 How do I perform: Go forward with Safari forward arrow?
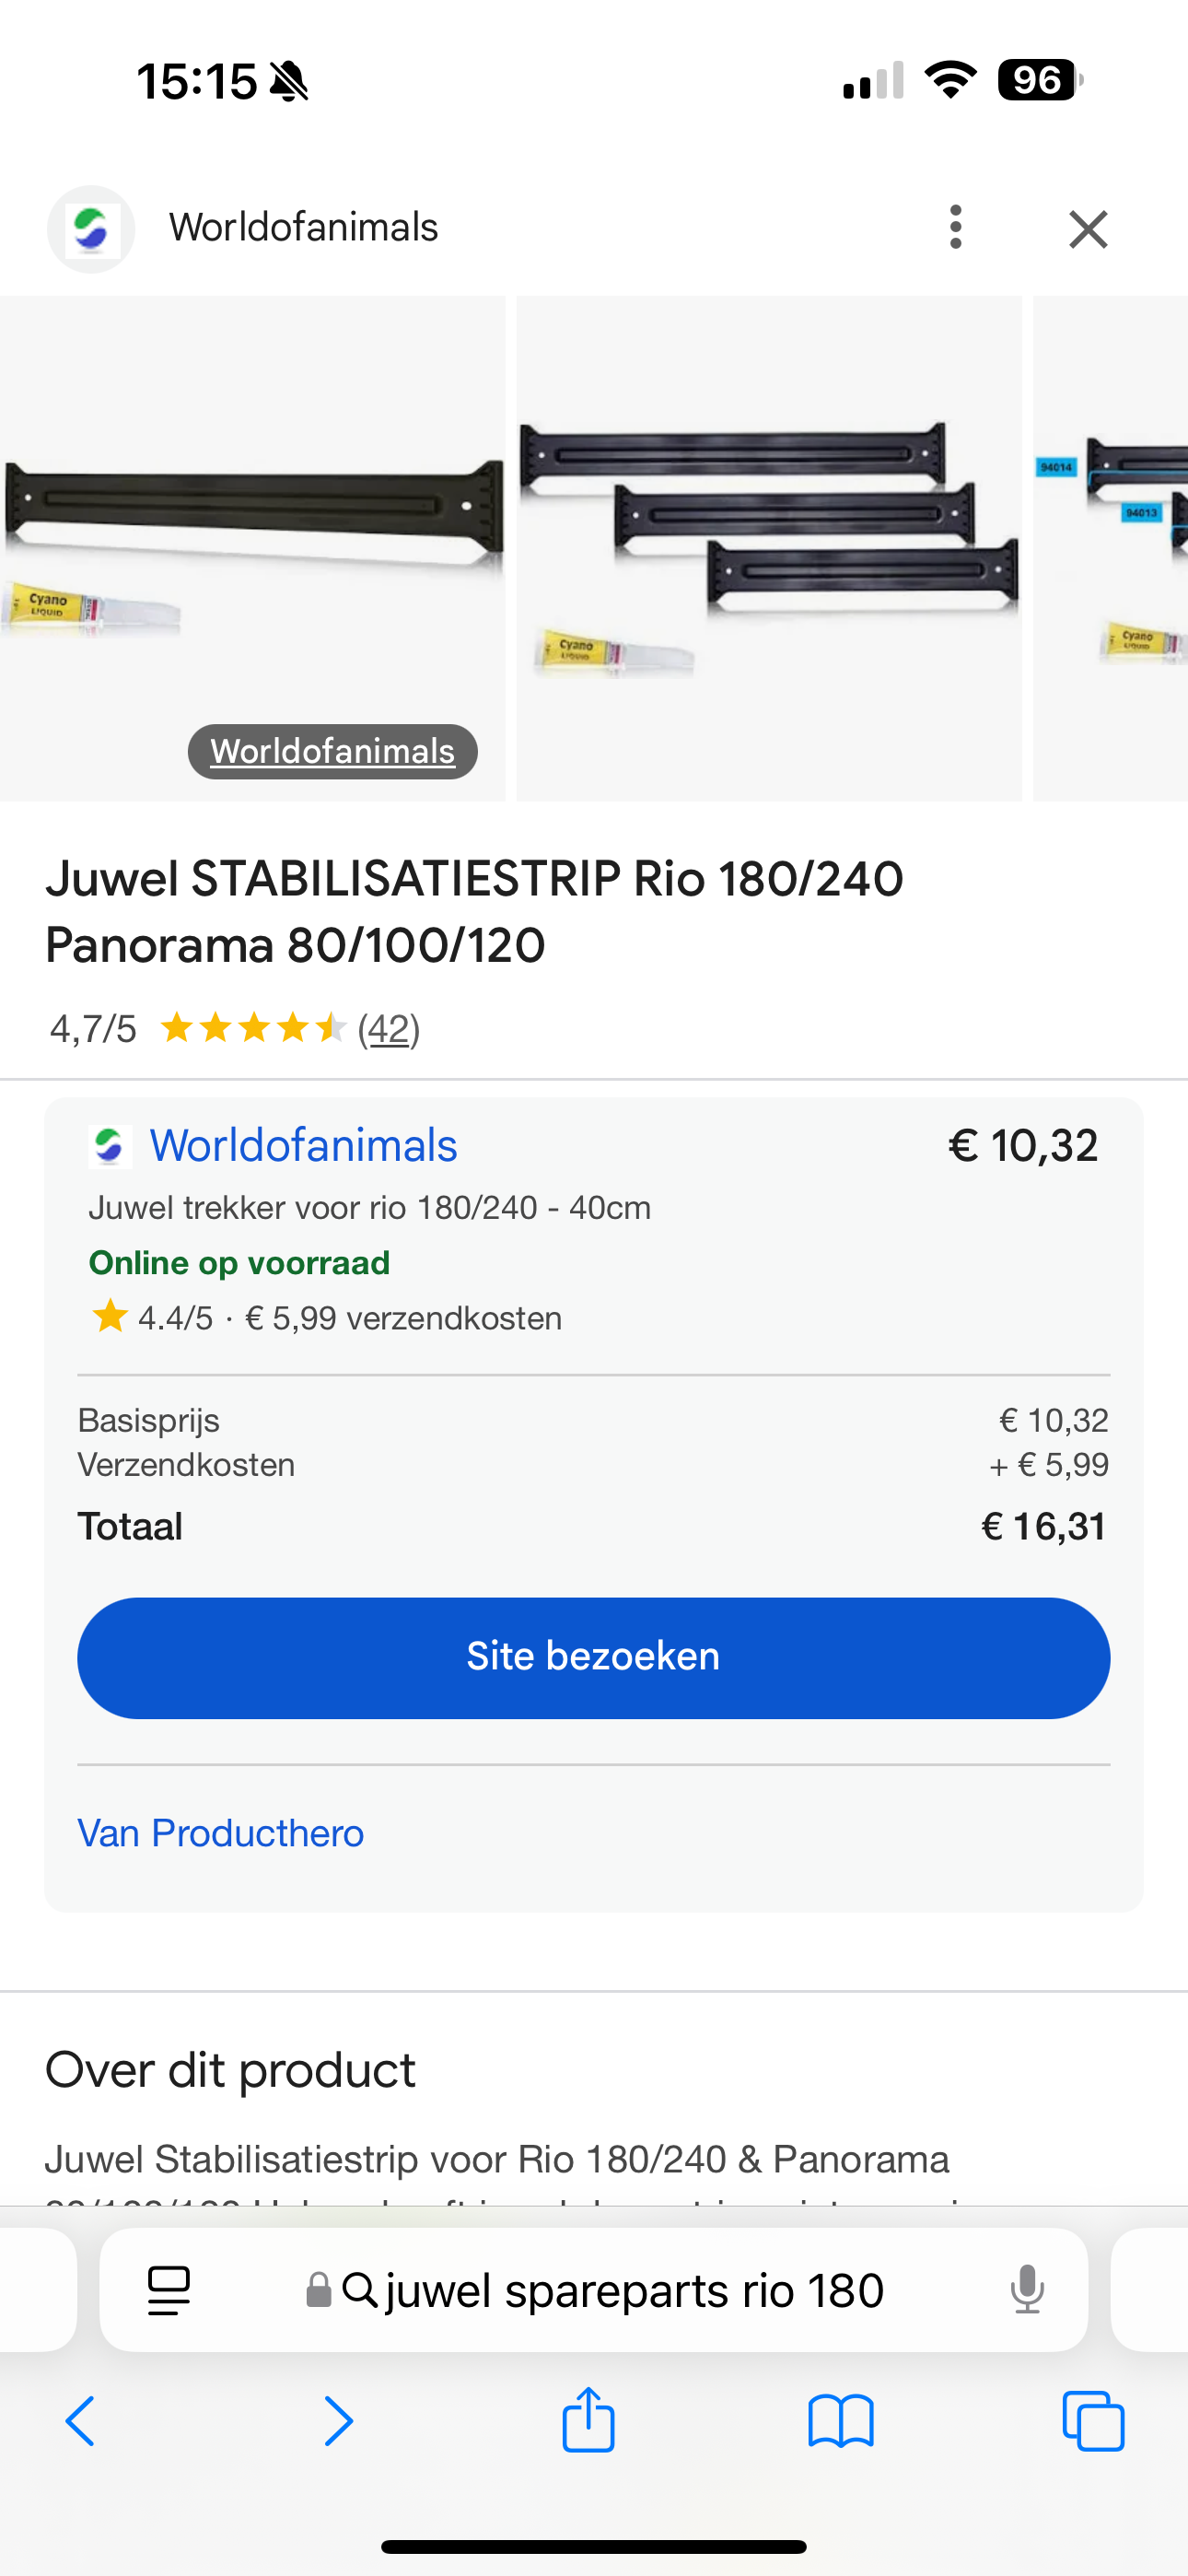click(x=338, y=2421)
